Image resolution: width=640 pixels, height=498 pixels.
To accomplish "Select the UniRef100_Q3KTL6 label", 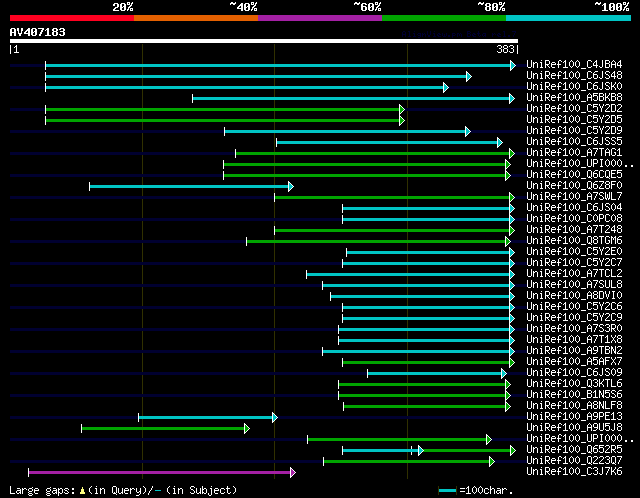I will pos(574,384).
